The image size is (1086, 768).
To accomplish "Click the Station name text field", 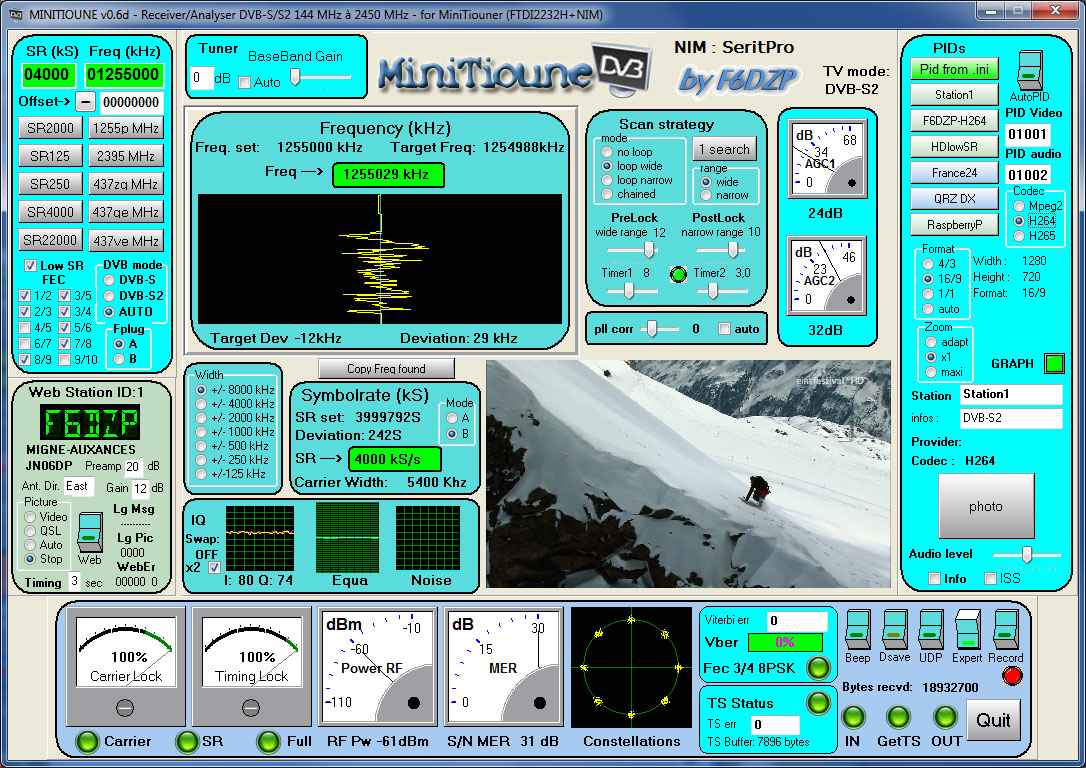I will (1011, 394).
